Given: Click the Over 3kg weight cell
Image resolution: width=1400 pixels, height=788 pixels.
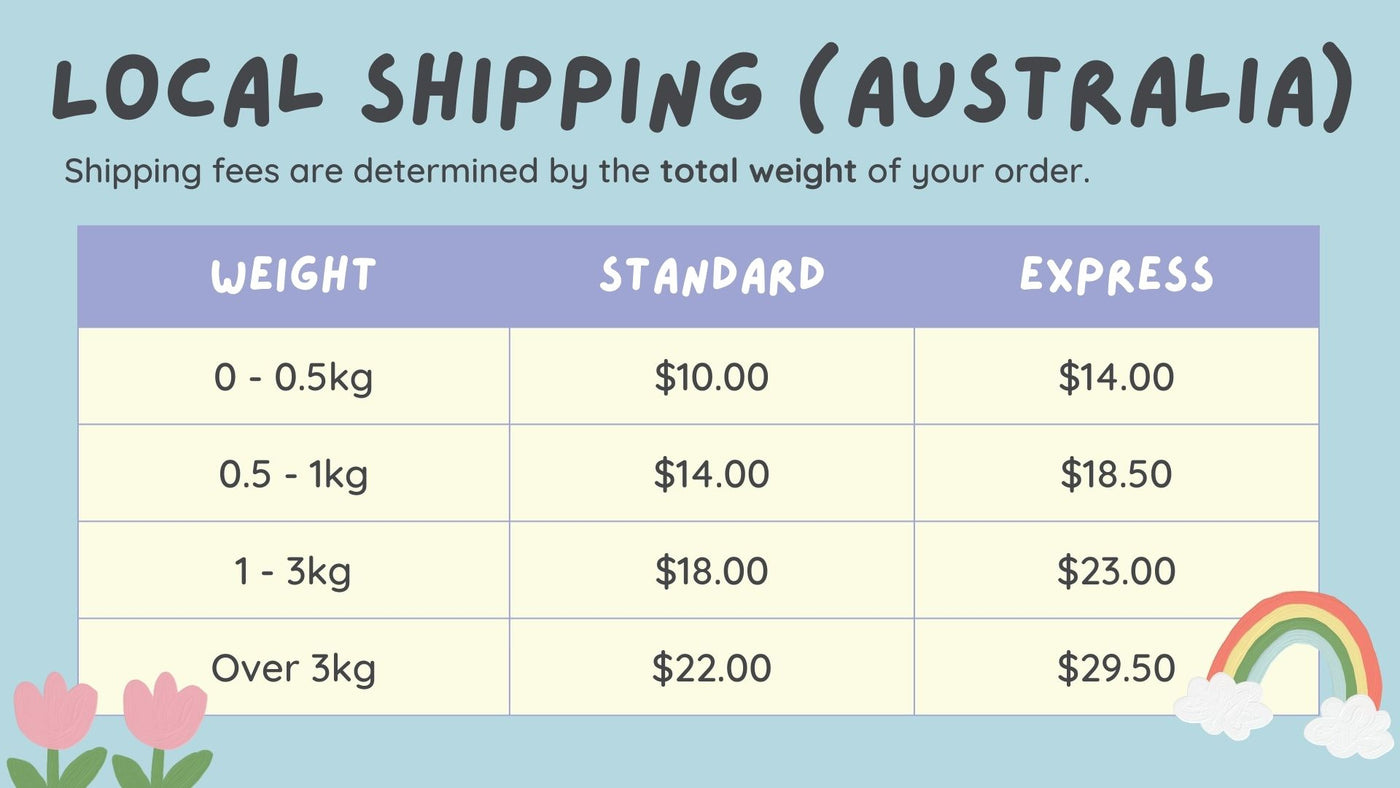Looking at the screenshot, I should coord(294,667).
